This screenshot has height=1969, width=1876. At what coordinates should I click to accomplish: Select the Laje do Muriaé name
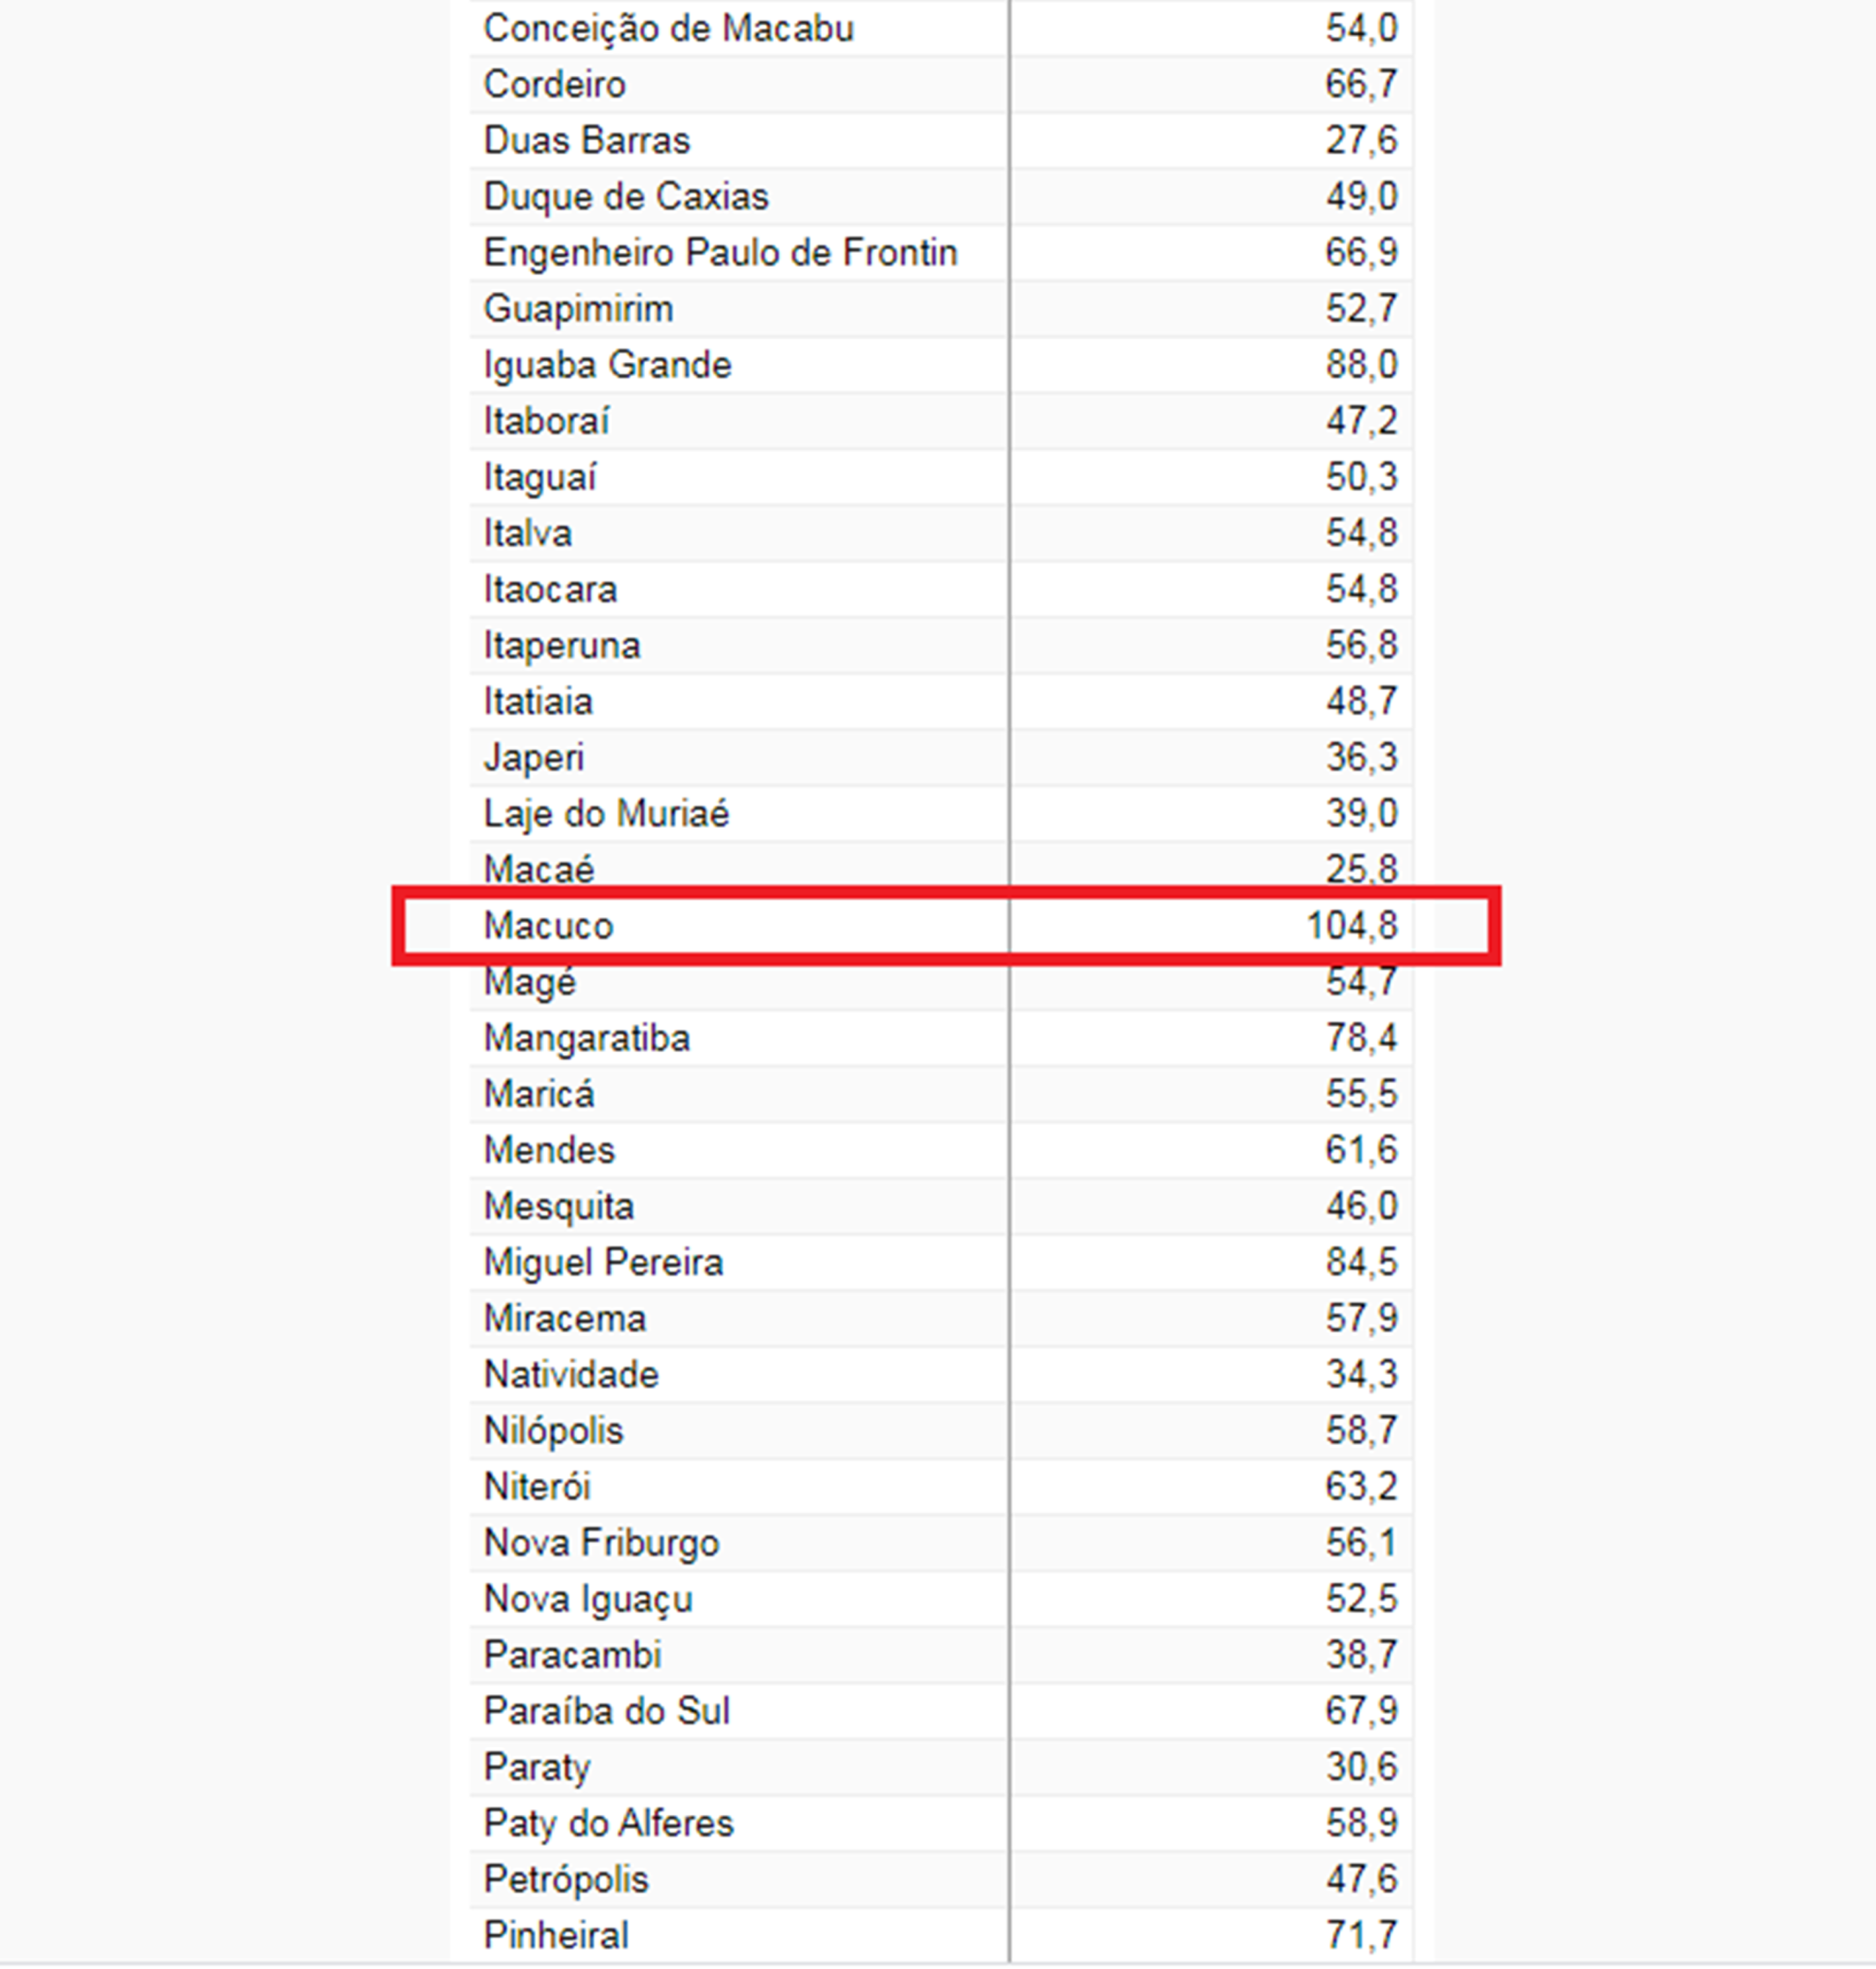[606, 814]
